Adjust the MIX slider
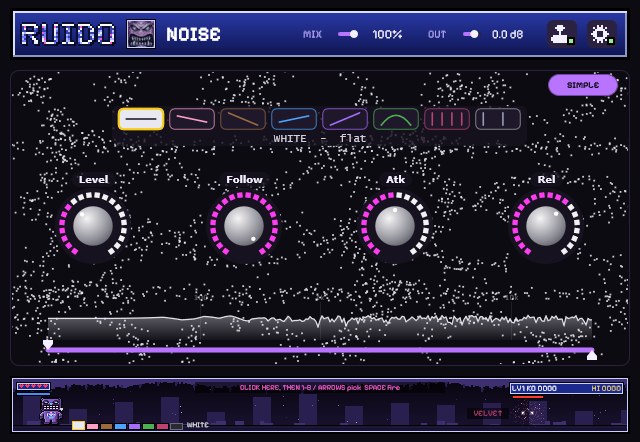The image size is (640, 442). coord(348,34)
